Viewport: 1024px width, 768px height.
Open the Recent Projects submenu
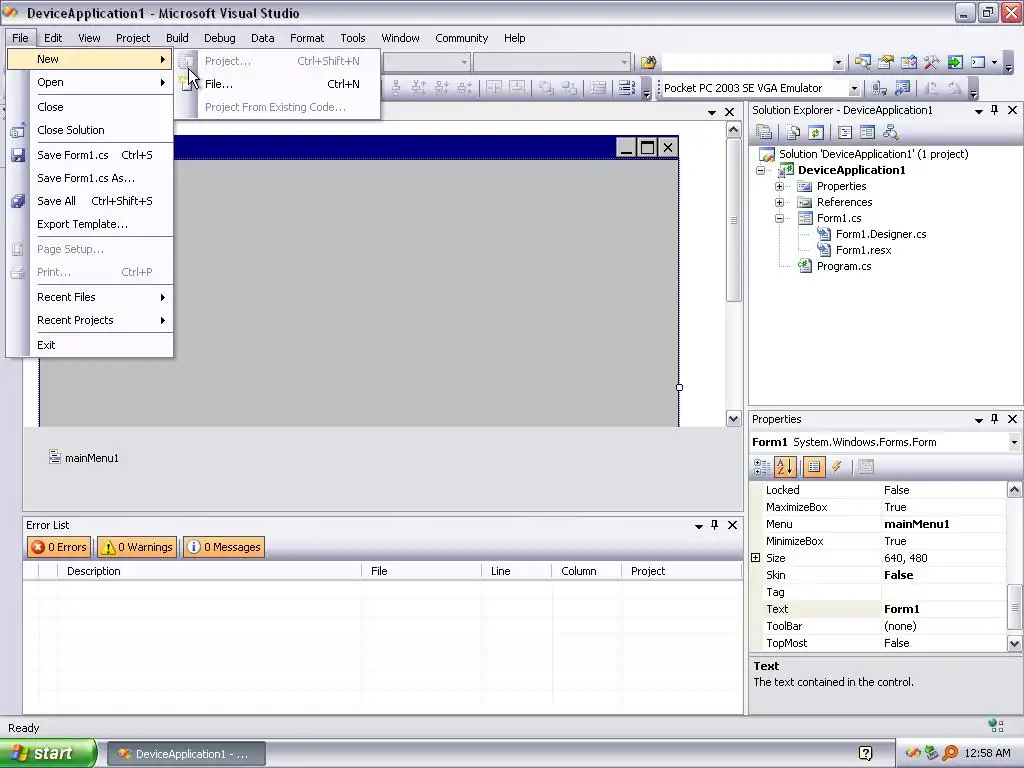(90, 320)
